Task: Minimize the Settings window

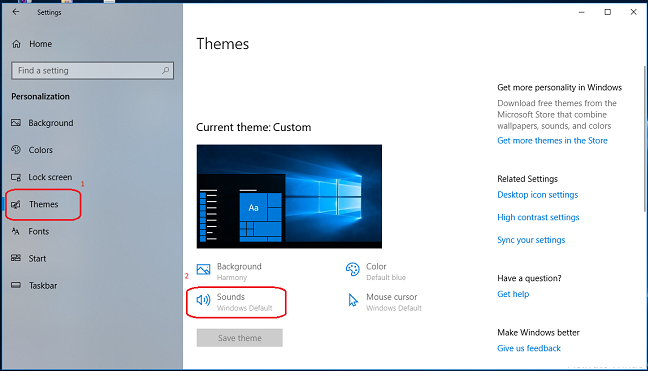Action: coord(581,12)
